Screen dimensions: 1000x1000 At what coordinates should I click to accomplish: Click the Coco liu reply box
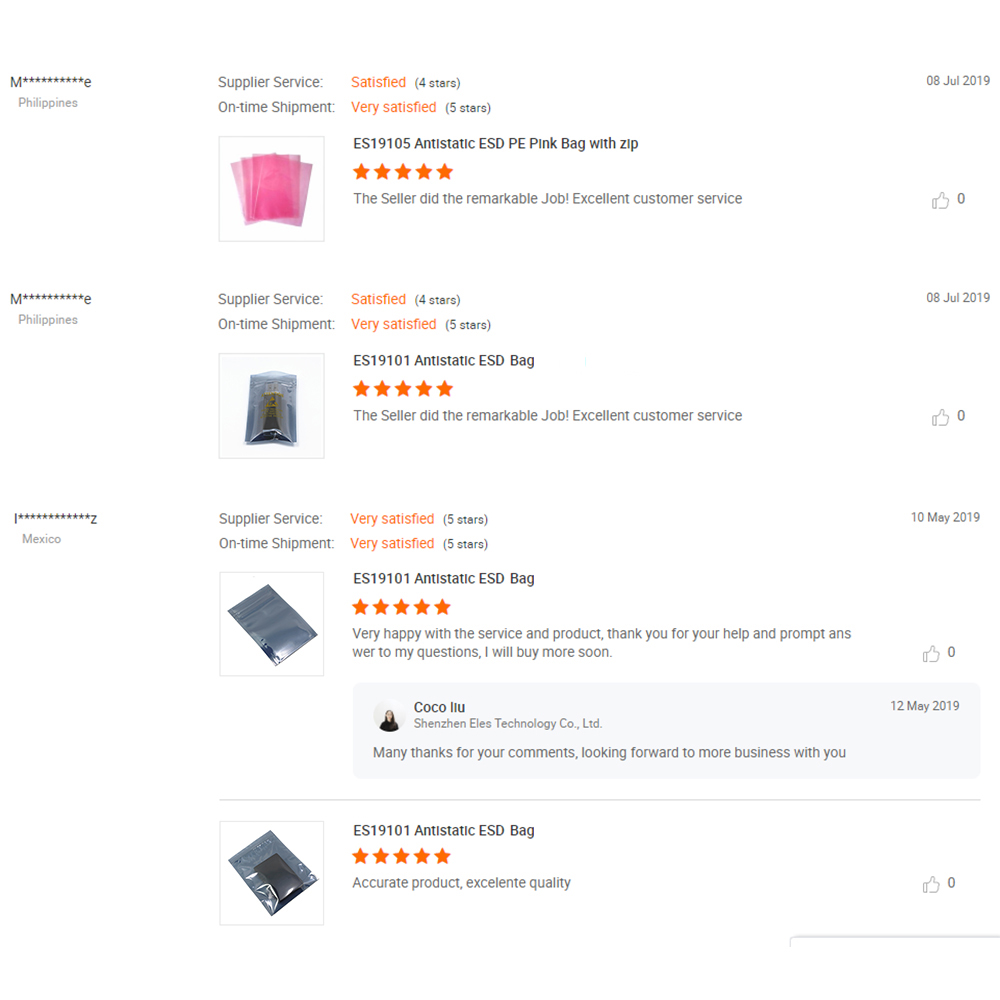coord(666,728)
